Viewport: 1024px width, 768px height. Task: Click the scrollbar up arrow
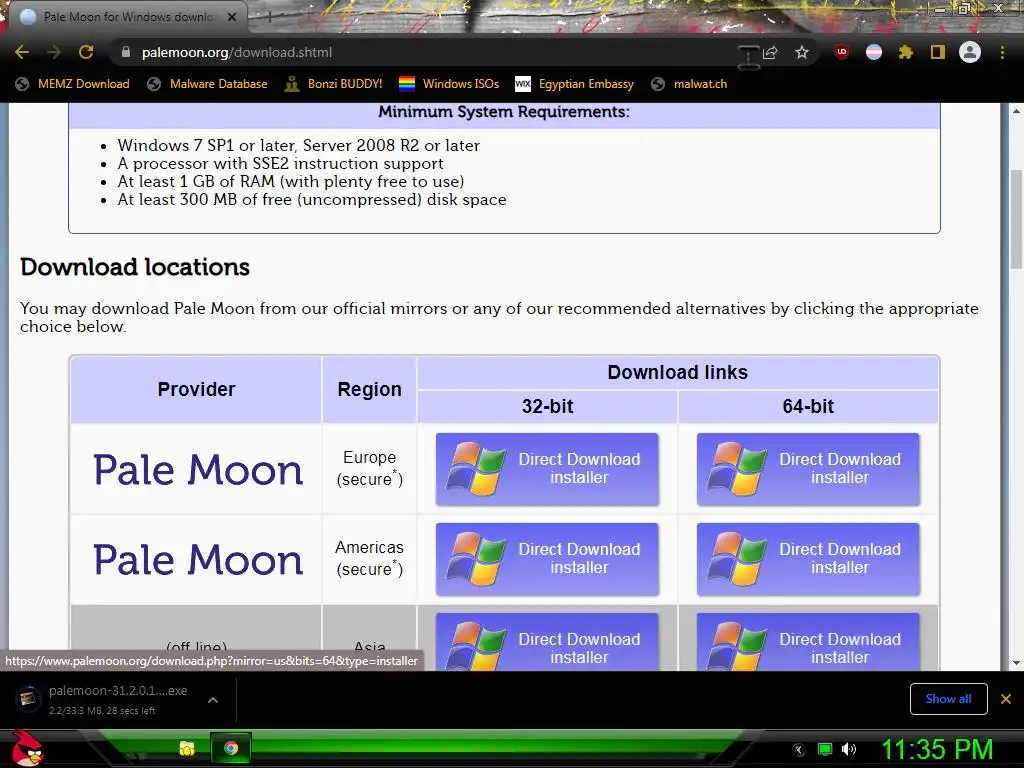pos(1016,111)
